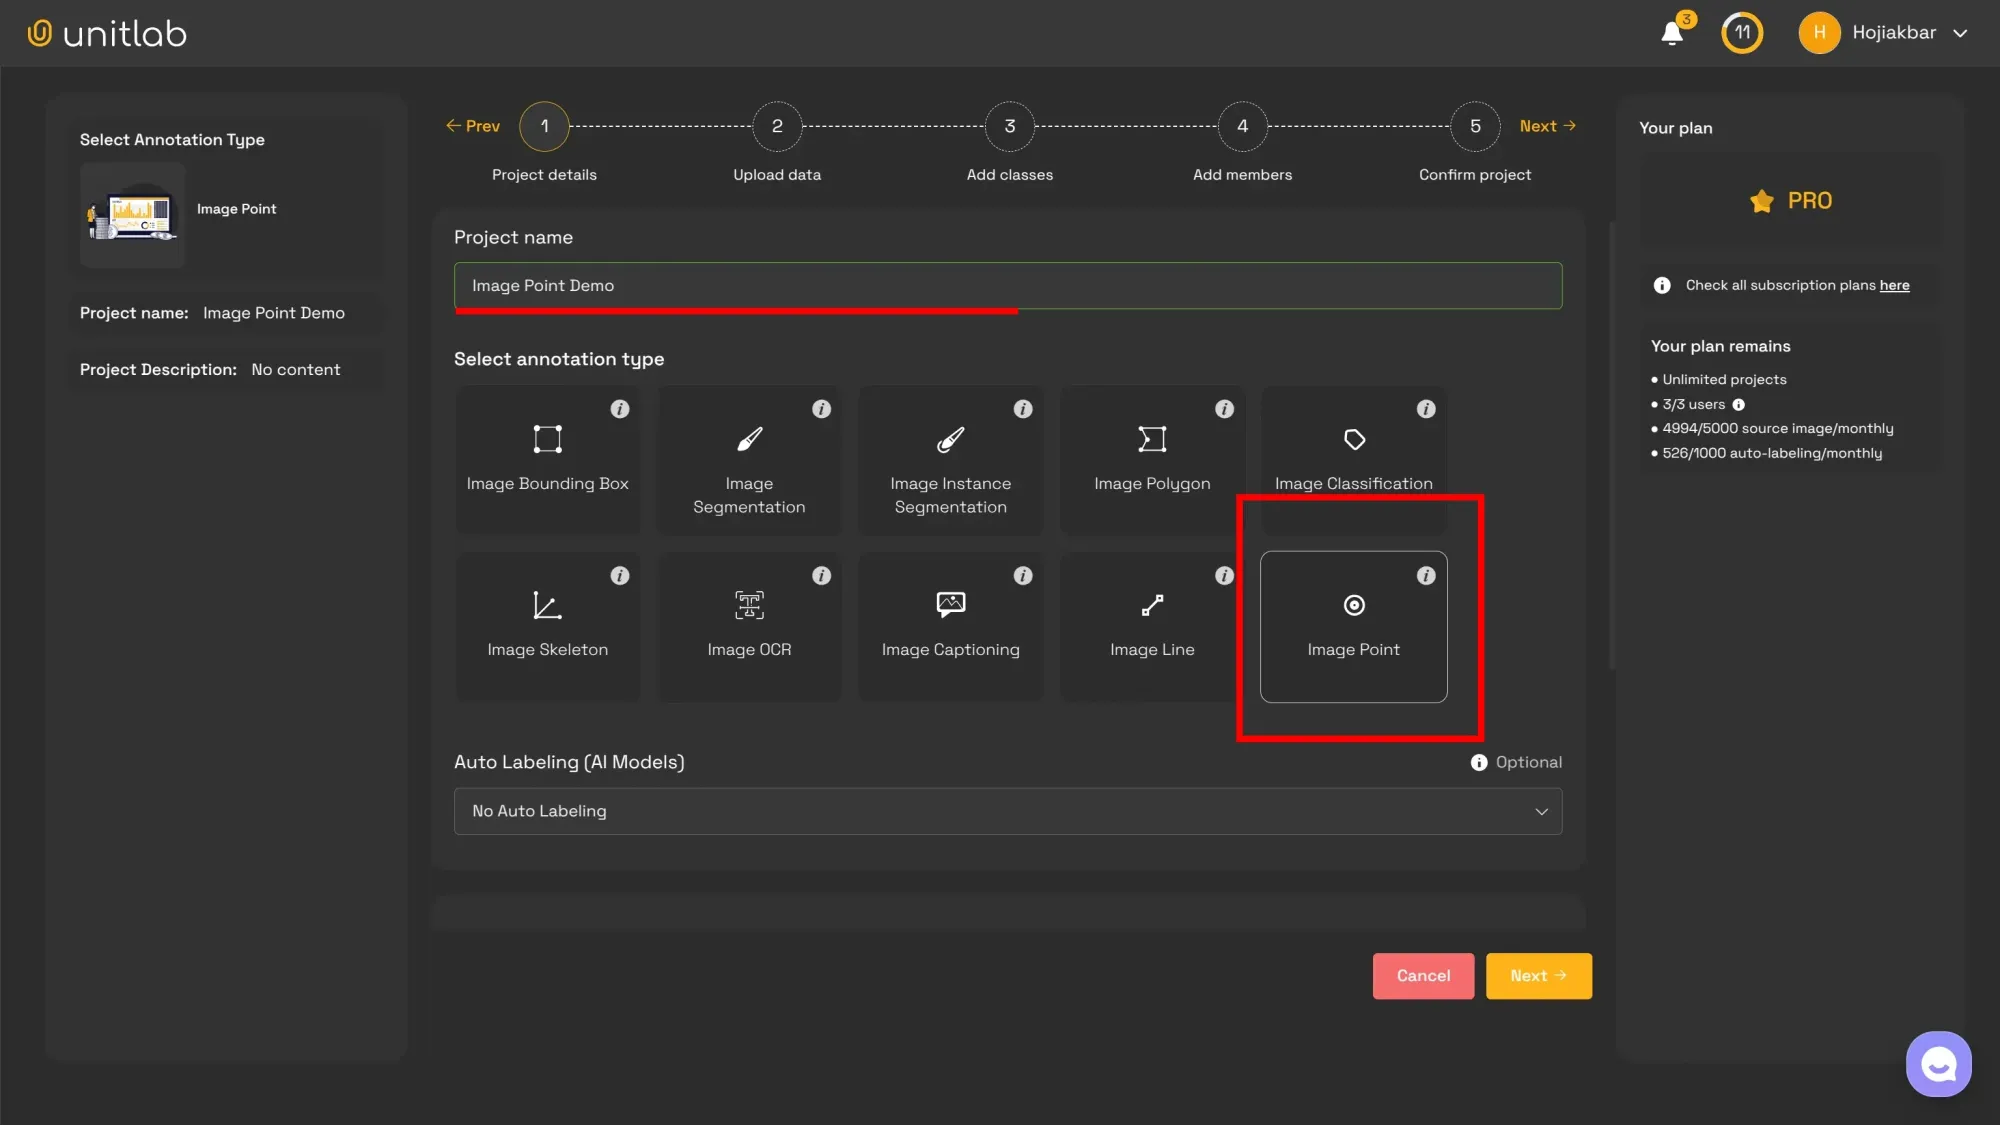Go to step 3 Add classes
The image size is (2000, 1125).
click(1009, 126)
